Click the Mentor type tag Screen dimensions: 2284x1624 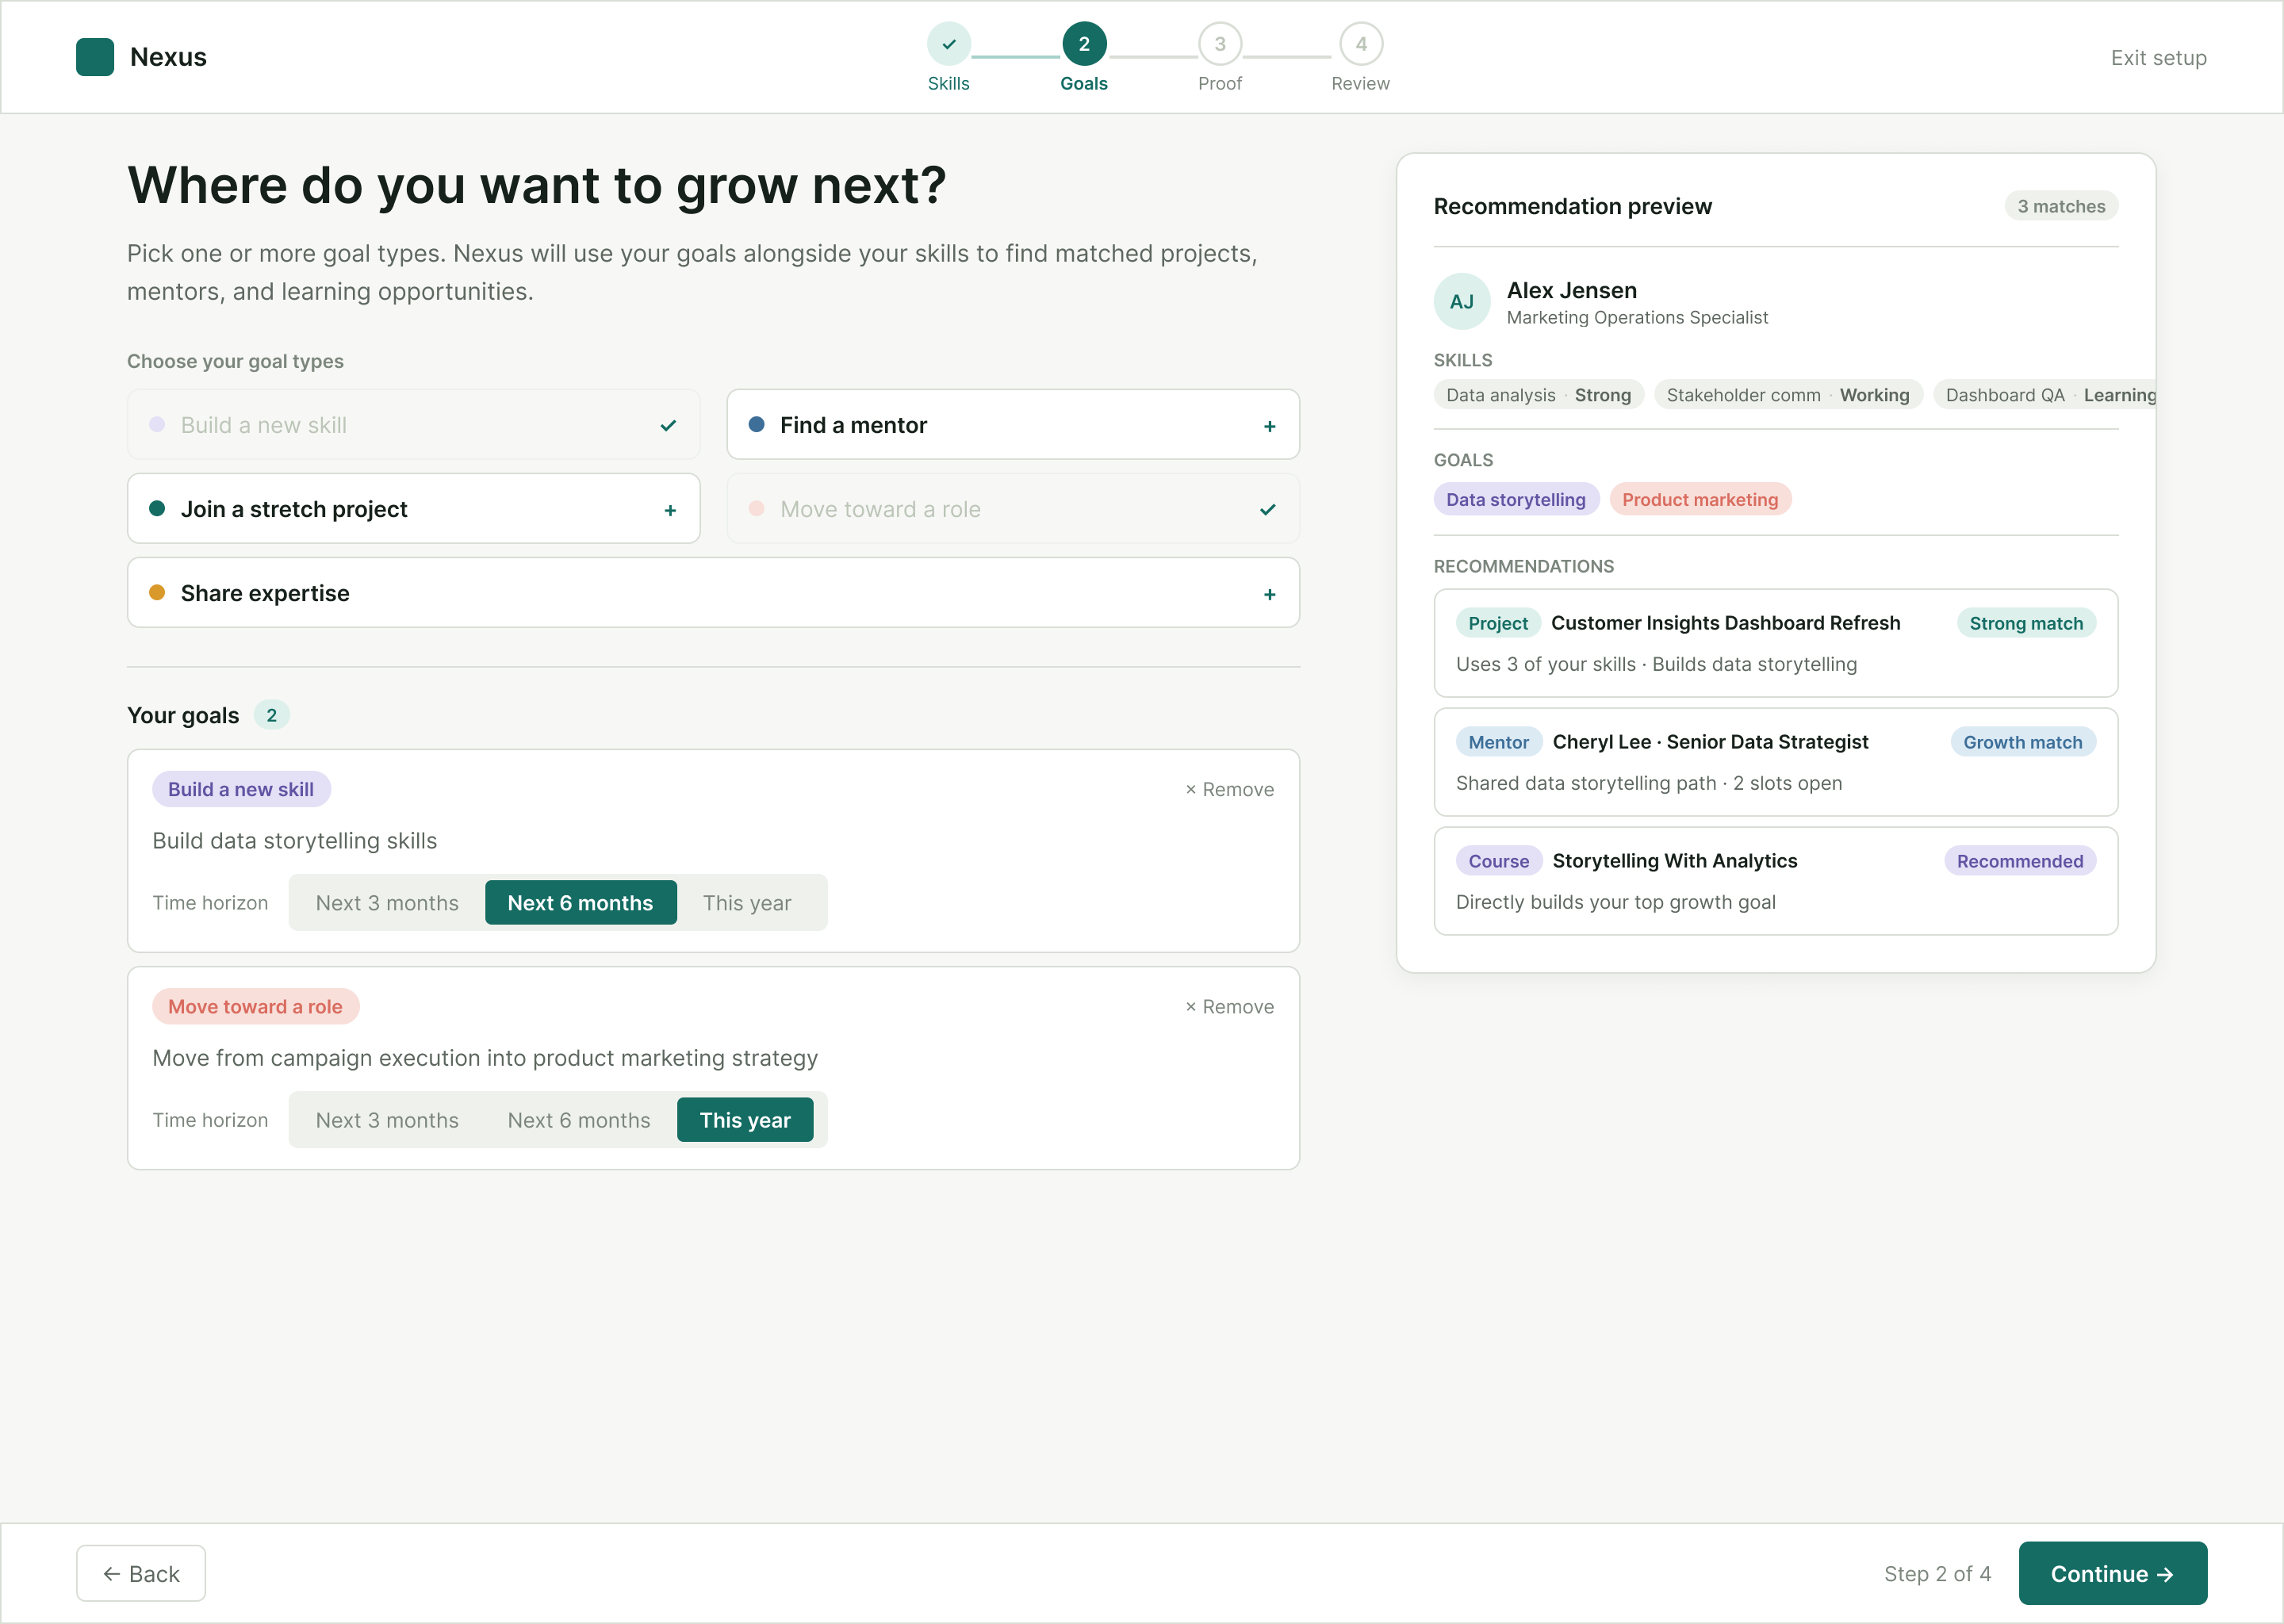(1498, 742)
